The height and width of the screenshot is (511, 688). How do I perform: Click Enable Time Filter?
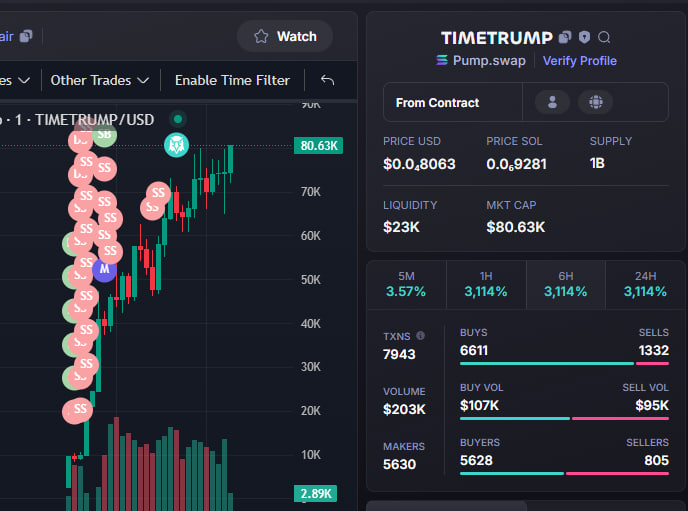(232, 80)
